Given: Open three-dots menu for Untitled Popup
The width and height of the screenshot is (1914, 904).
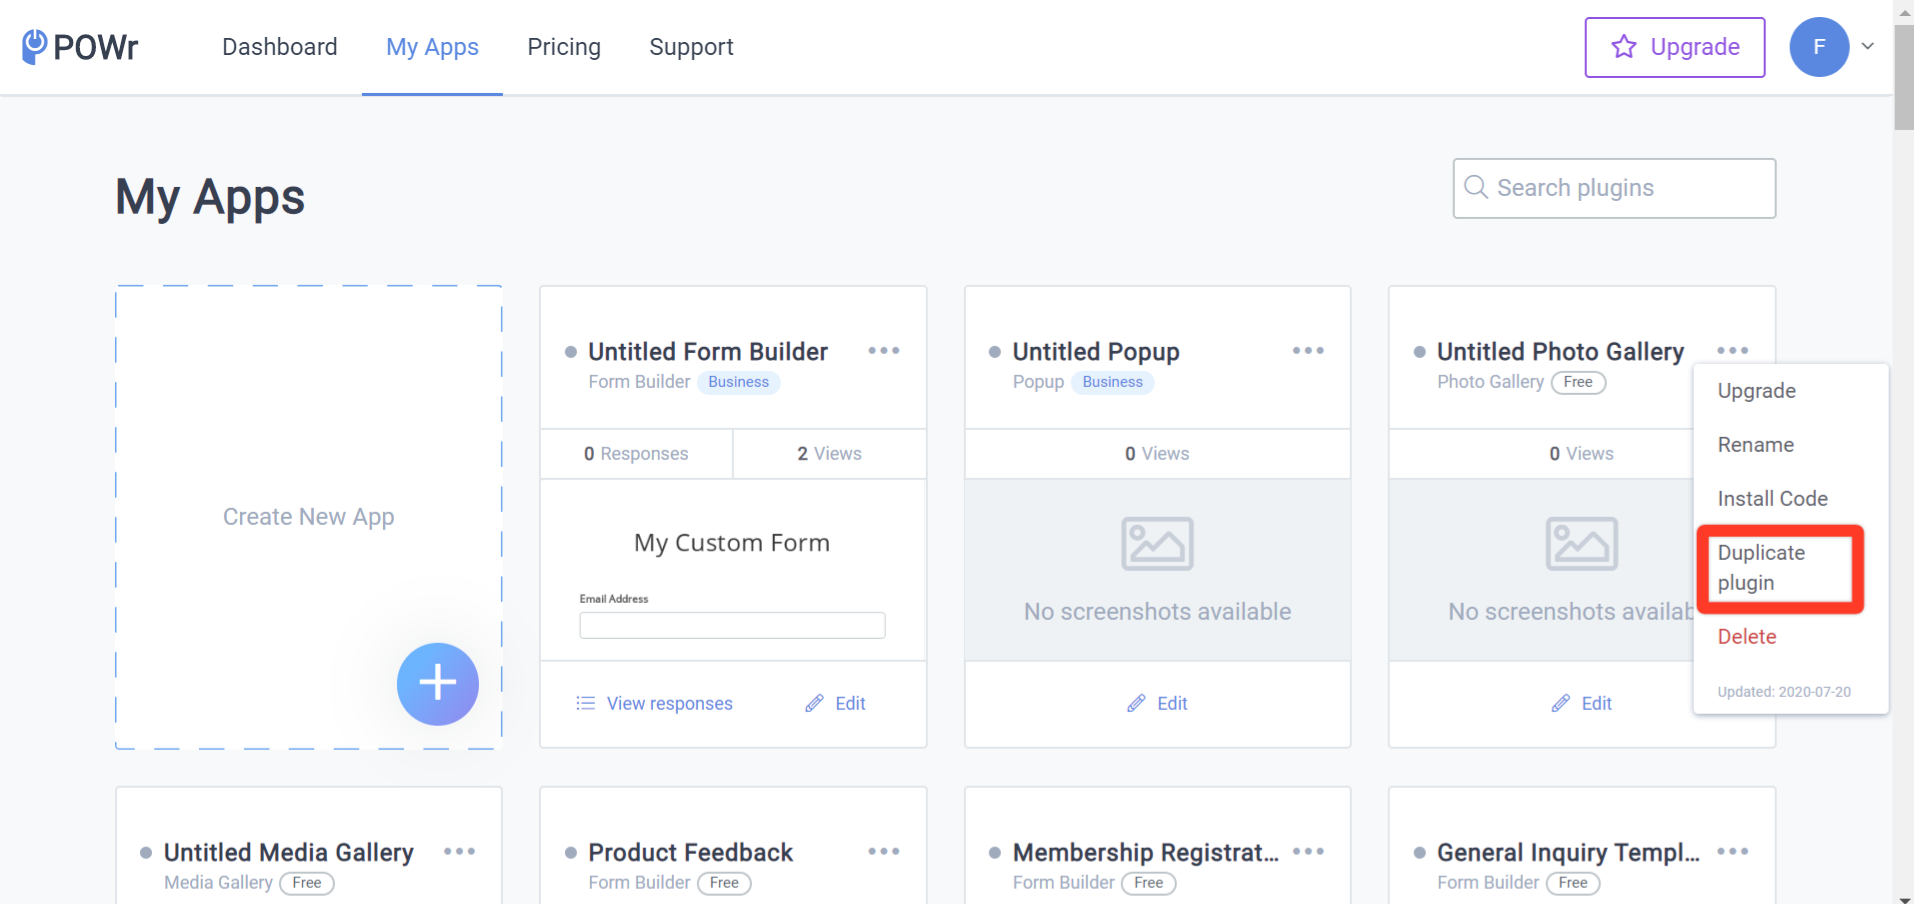Looking at the screenshot, I should (1308, 351).
